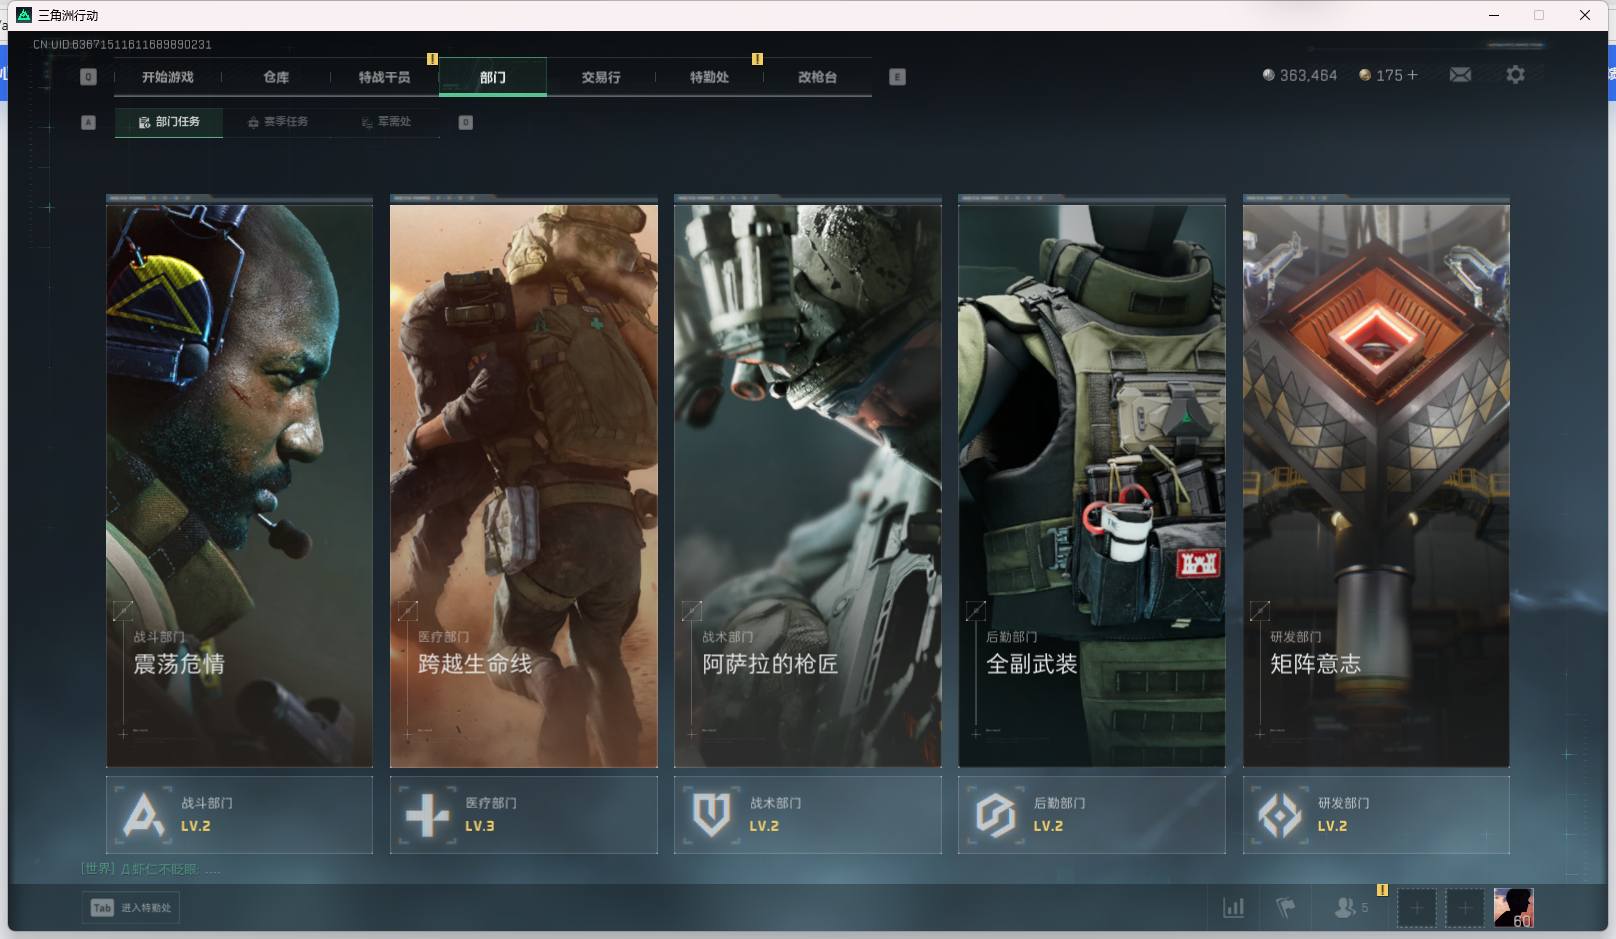This screenshot has height=939, width=1616.
Task: Go to the 开始游戏 tab
Action: 168,77
